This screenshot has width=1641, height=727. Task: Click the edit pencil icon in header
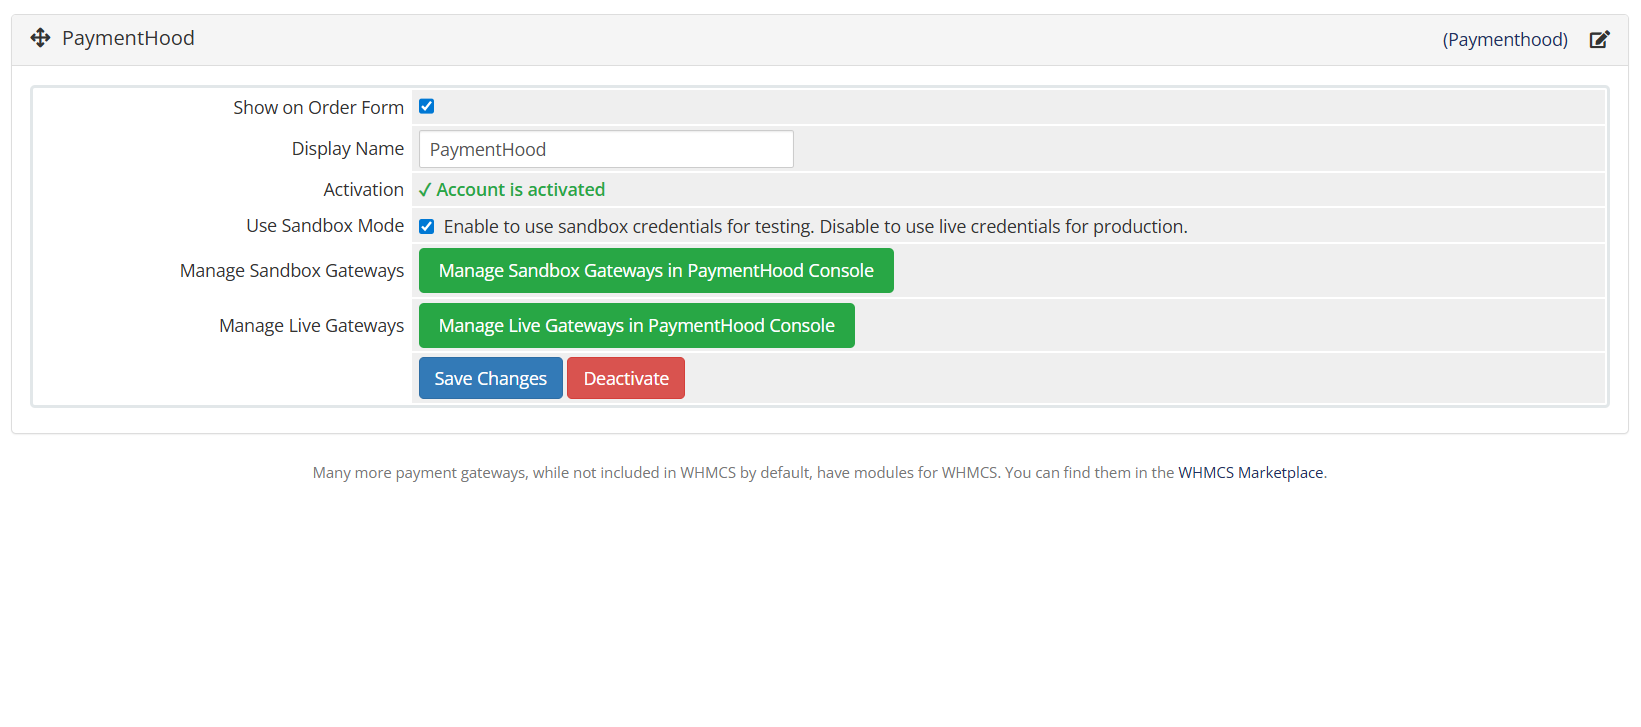[x=1599, y=40]
